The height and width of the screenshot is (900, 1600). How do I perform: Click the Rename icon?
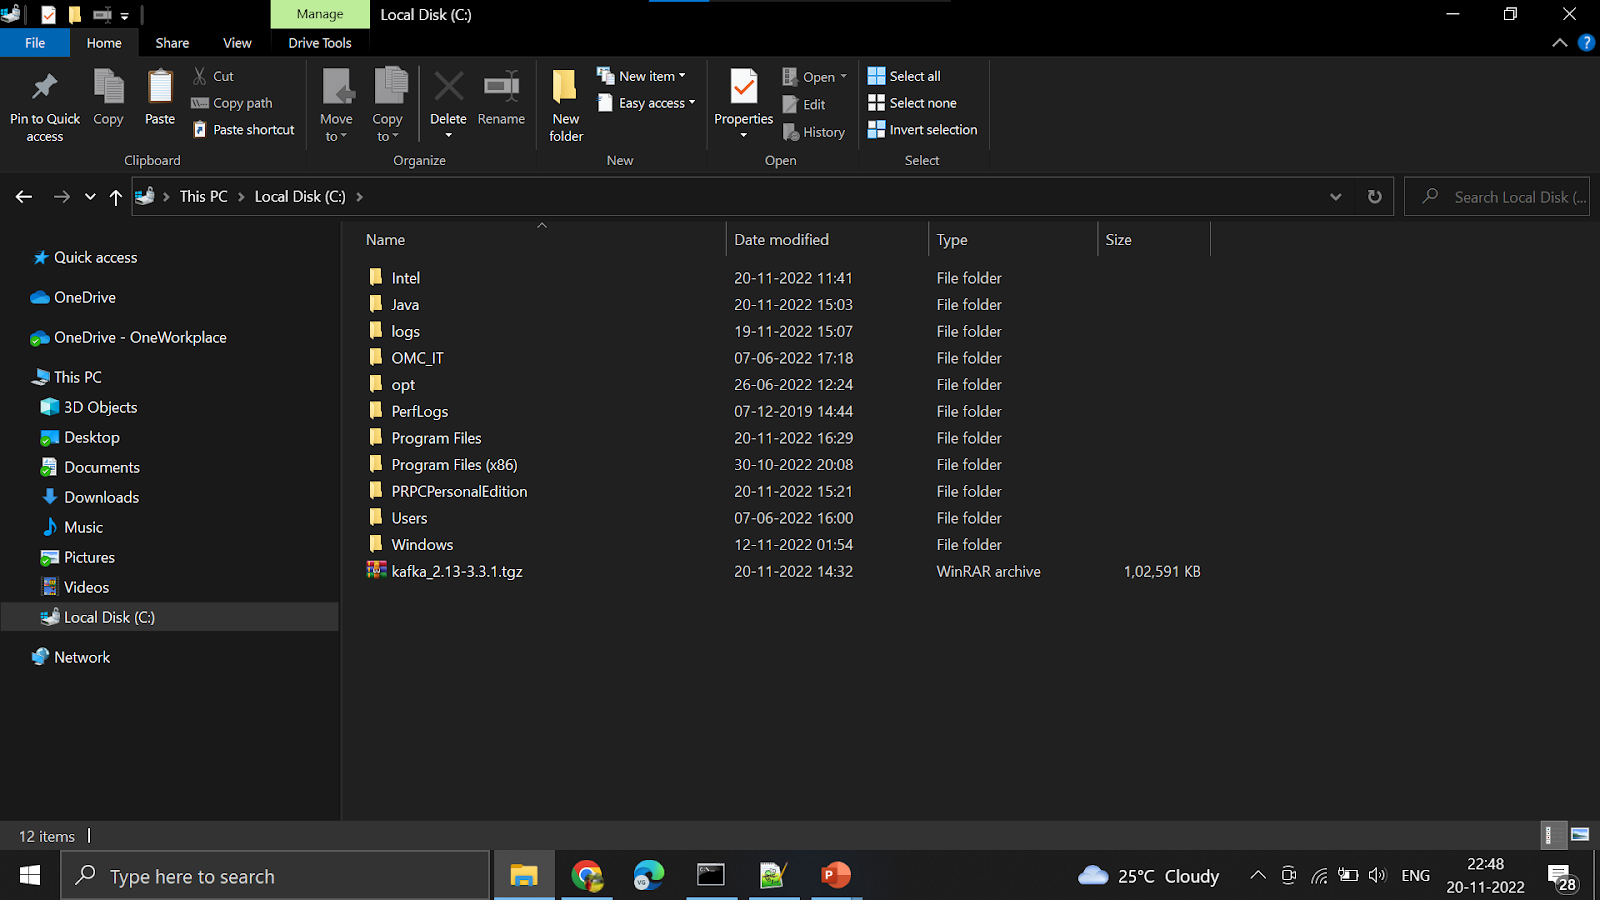click(501, 87)
